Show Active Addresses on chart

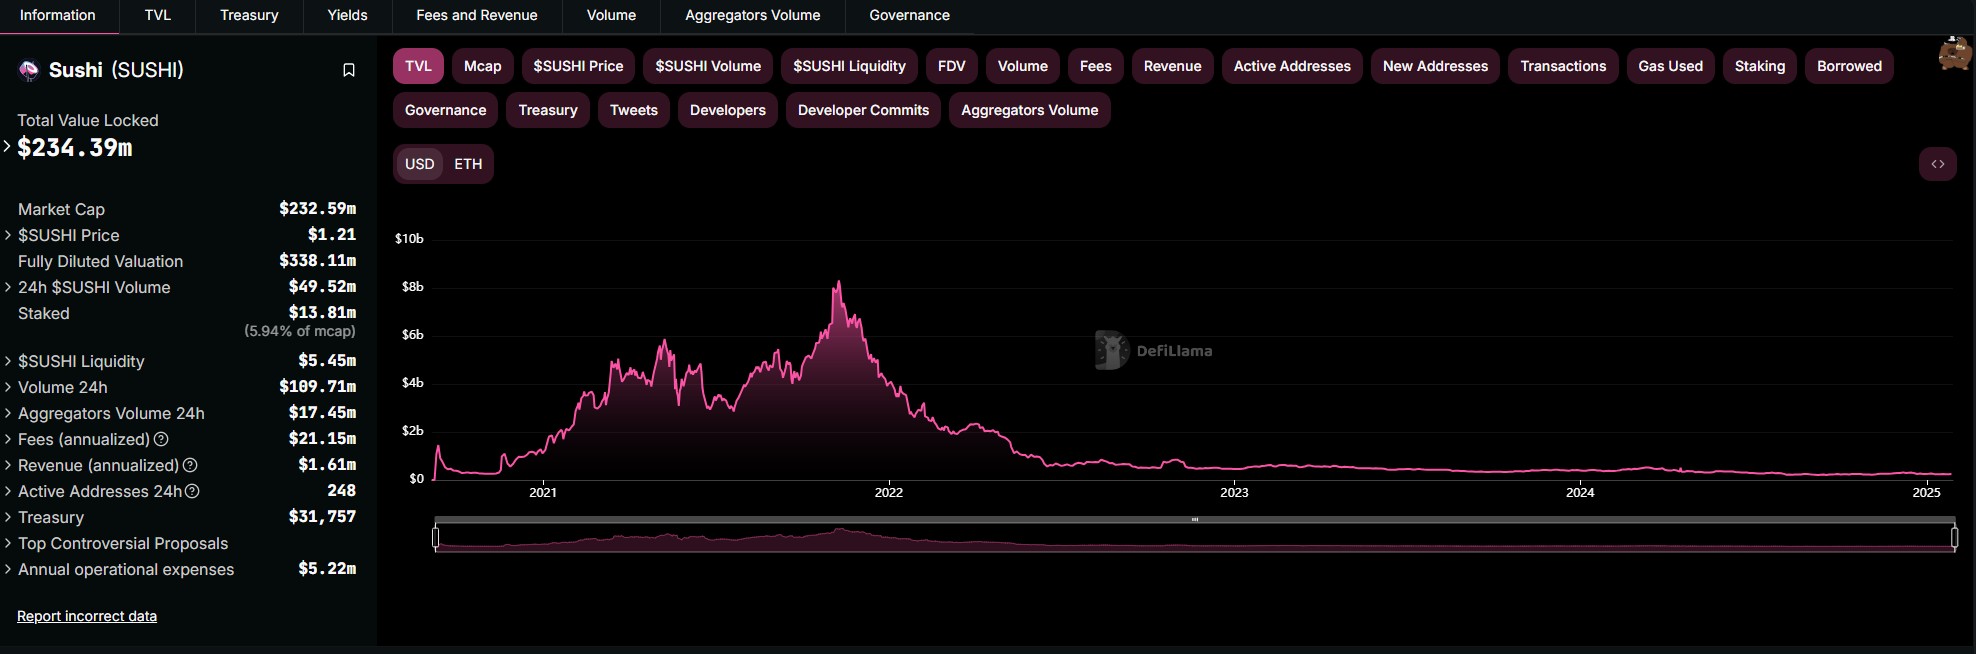pos(1292,66)
